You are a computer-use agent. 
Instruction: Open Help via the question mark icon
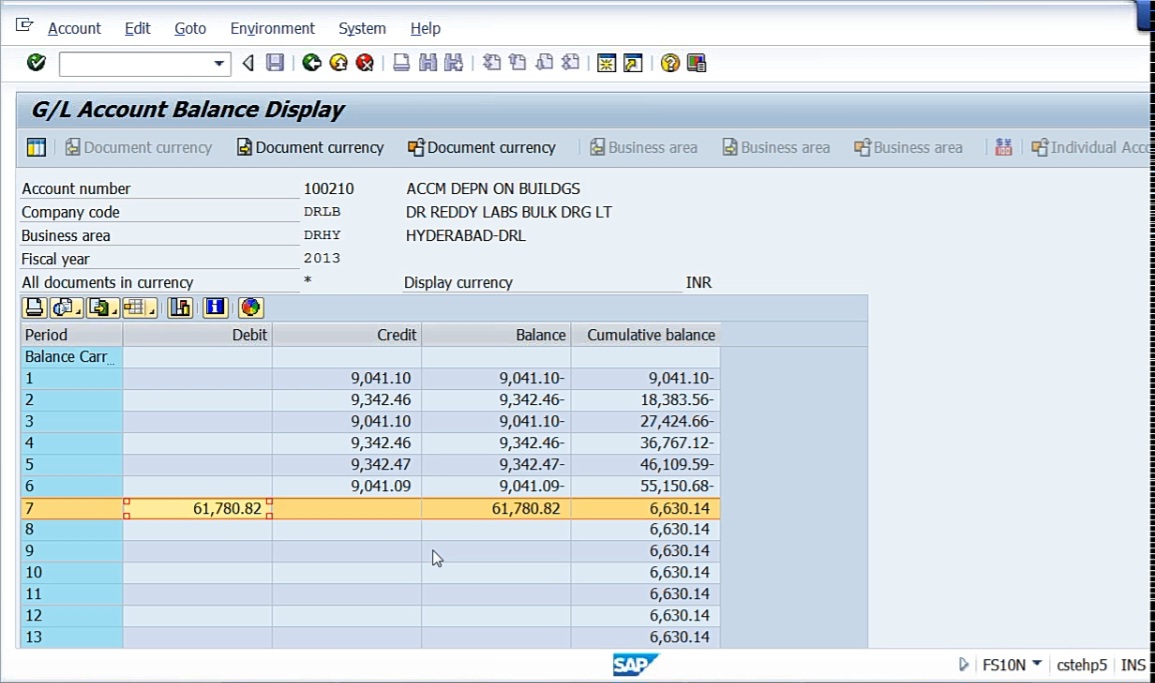point(670,63)
